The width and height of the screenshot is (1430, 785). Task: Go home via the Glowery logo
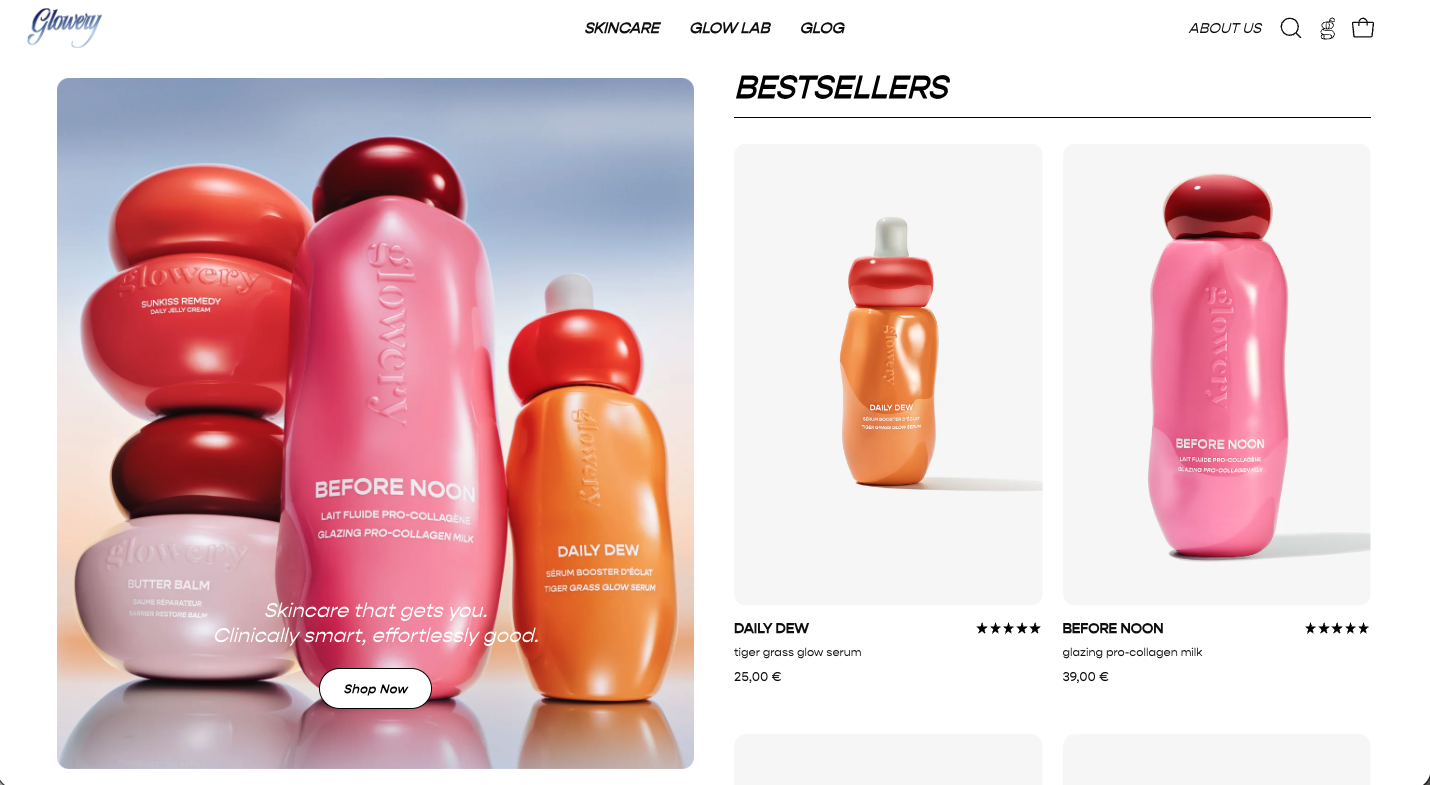coord(65,27)
